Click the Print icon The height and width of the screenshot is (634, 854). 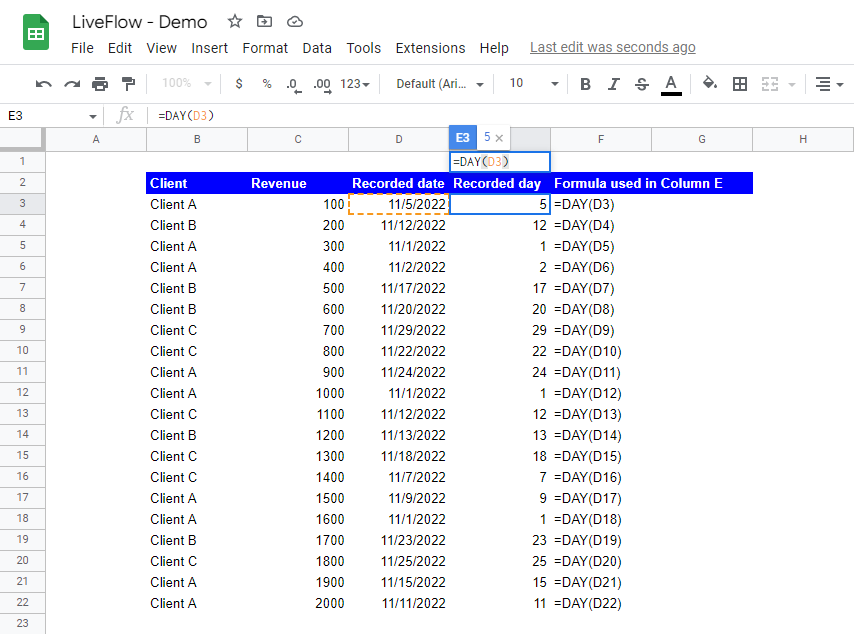click(100, 84)
